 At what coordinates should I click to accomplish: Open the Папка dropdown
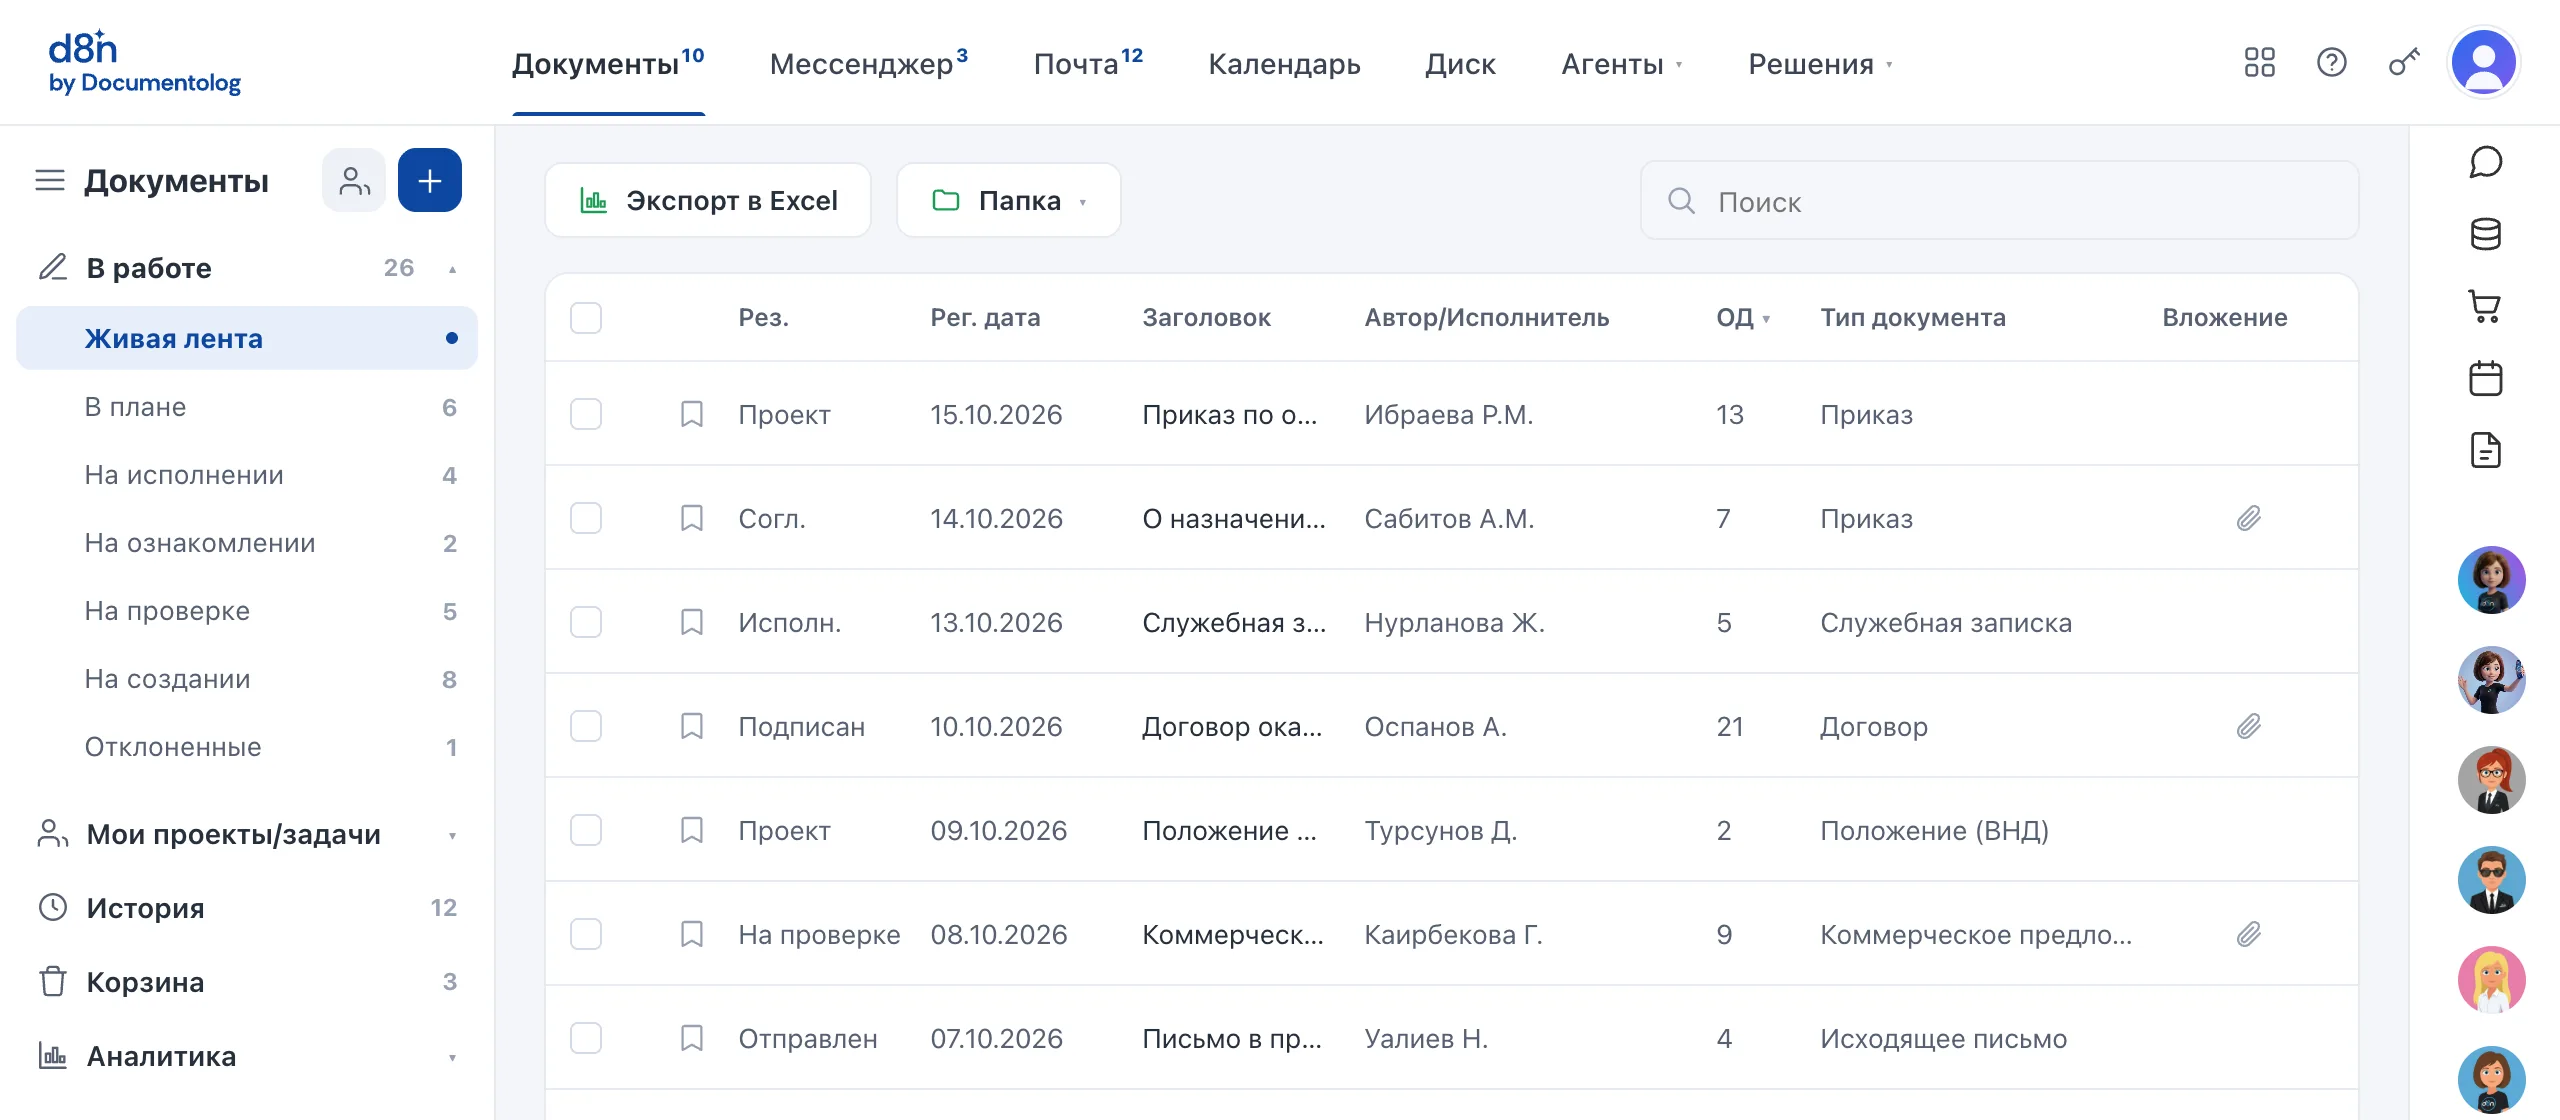pyautogui.click(x=1009, y=201)
